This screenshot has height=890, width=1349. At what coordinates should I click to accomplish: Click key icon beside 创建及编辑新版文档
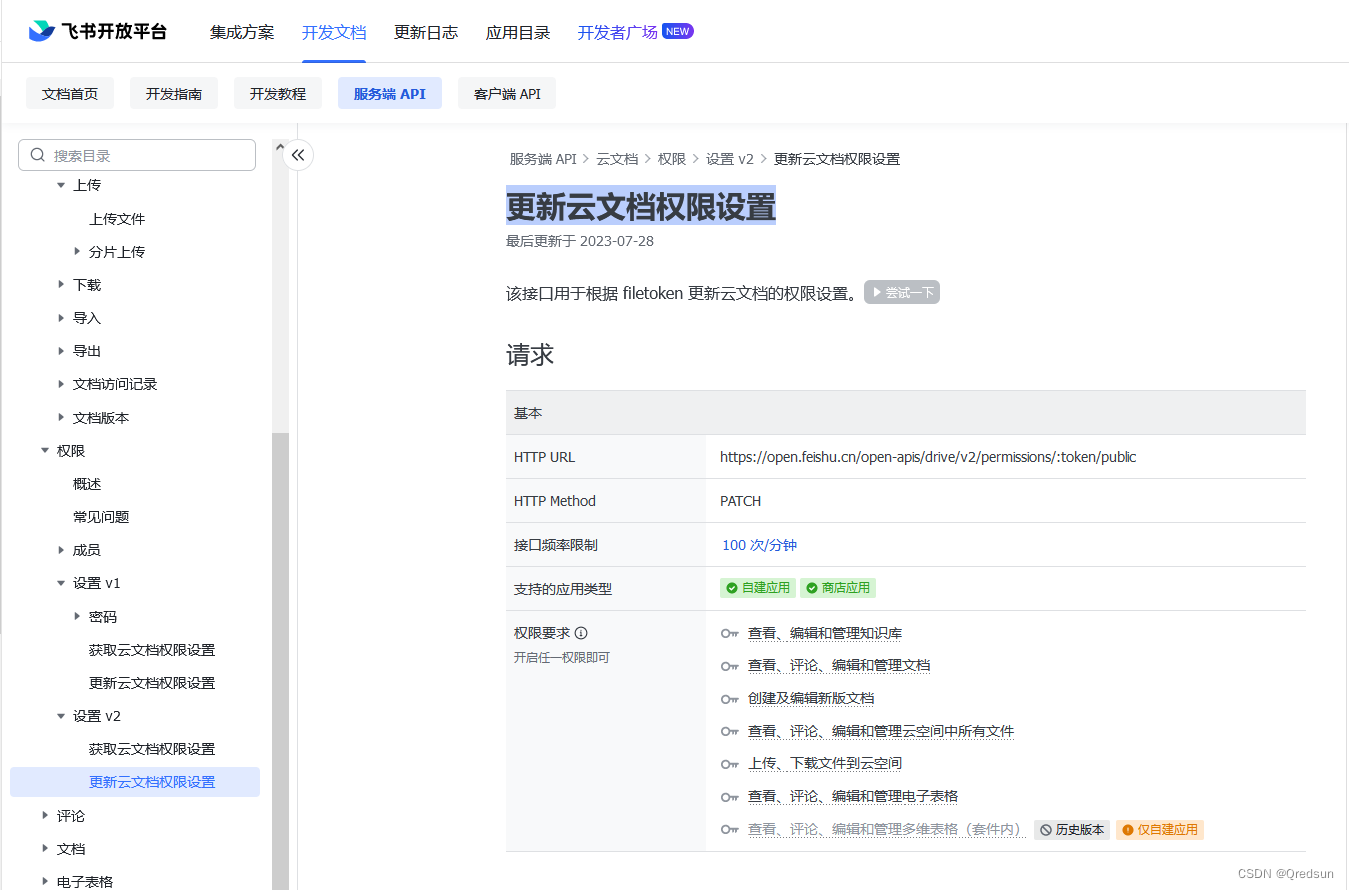coord(730,699)
